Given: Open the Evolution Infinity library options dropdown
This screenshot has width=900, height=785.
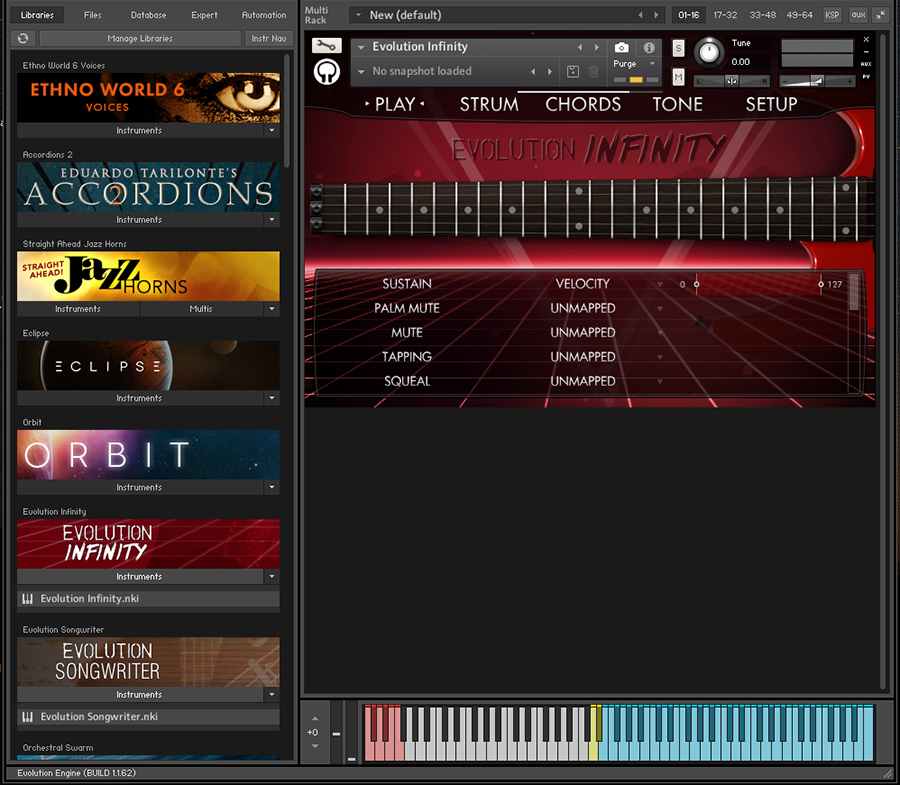Looking at the screenshot, I should tap(271, 576).
